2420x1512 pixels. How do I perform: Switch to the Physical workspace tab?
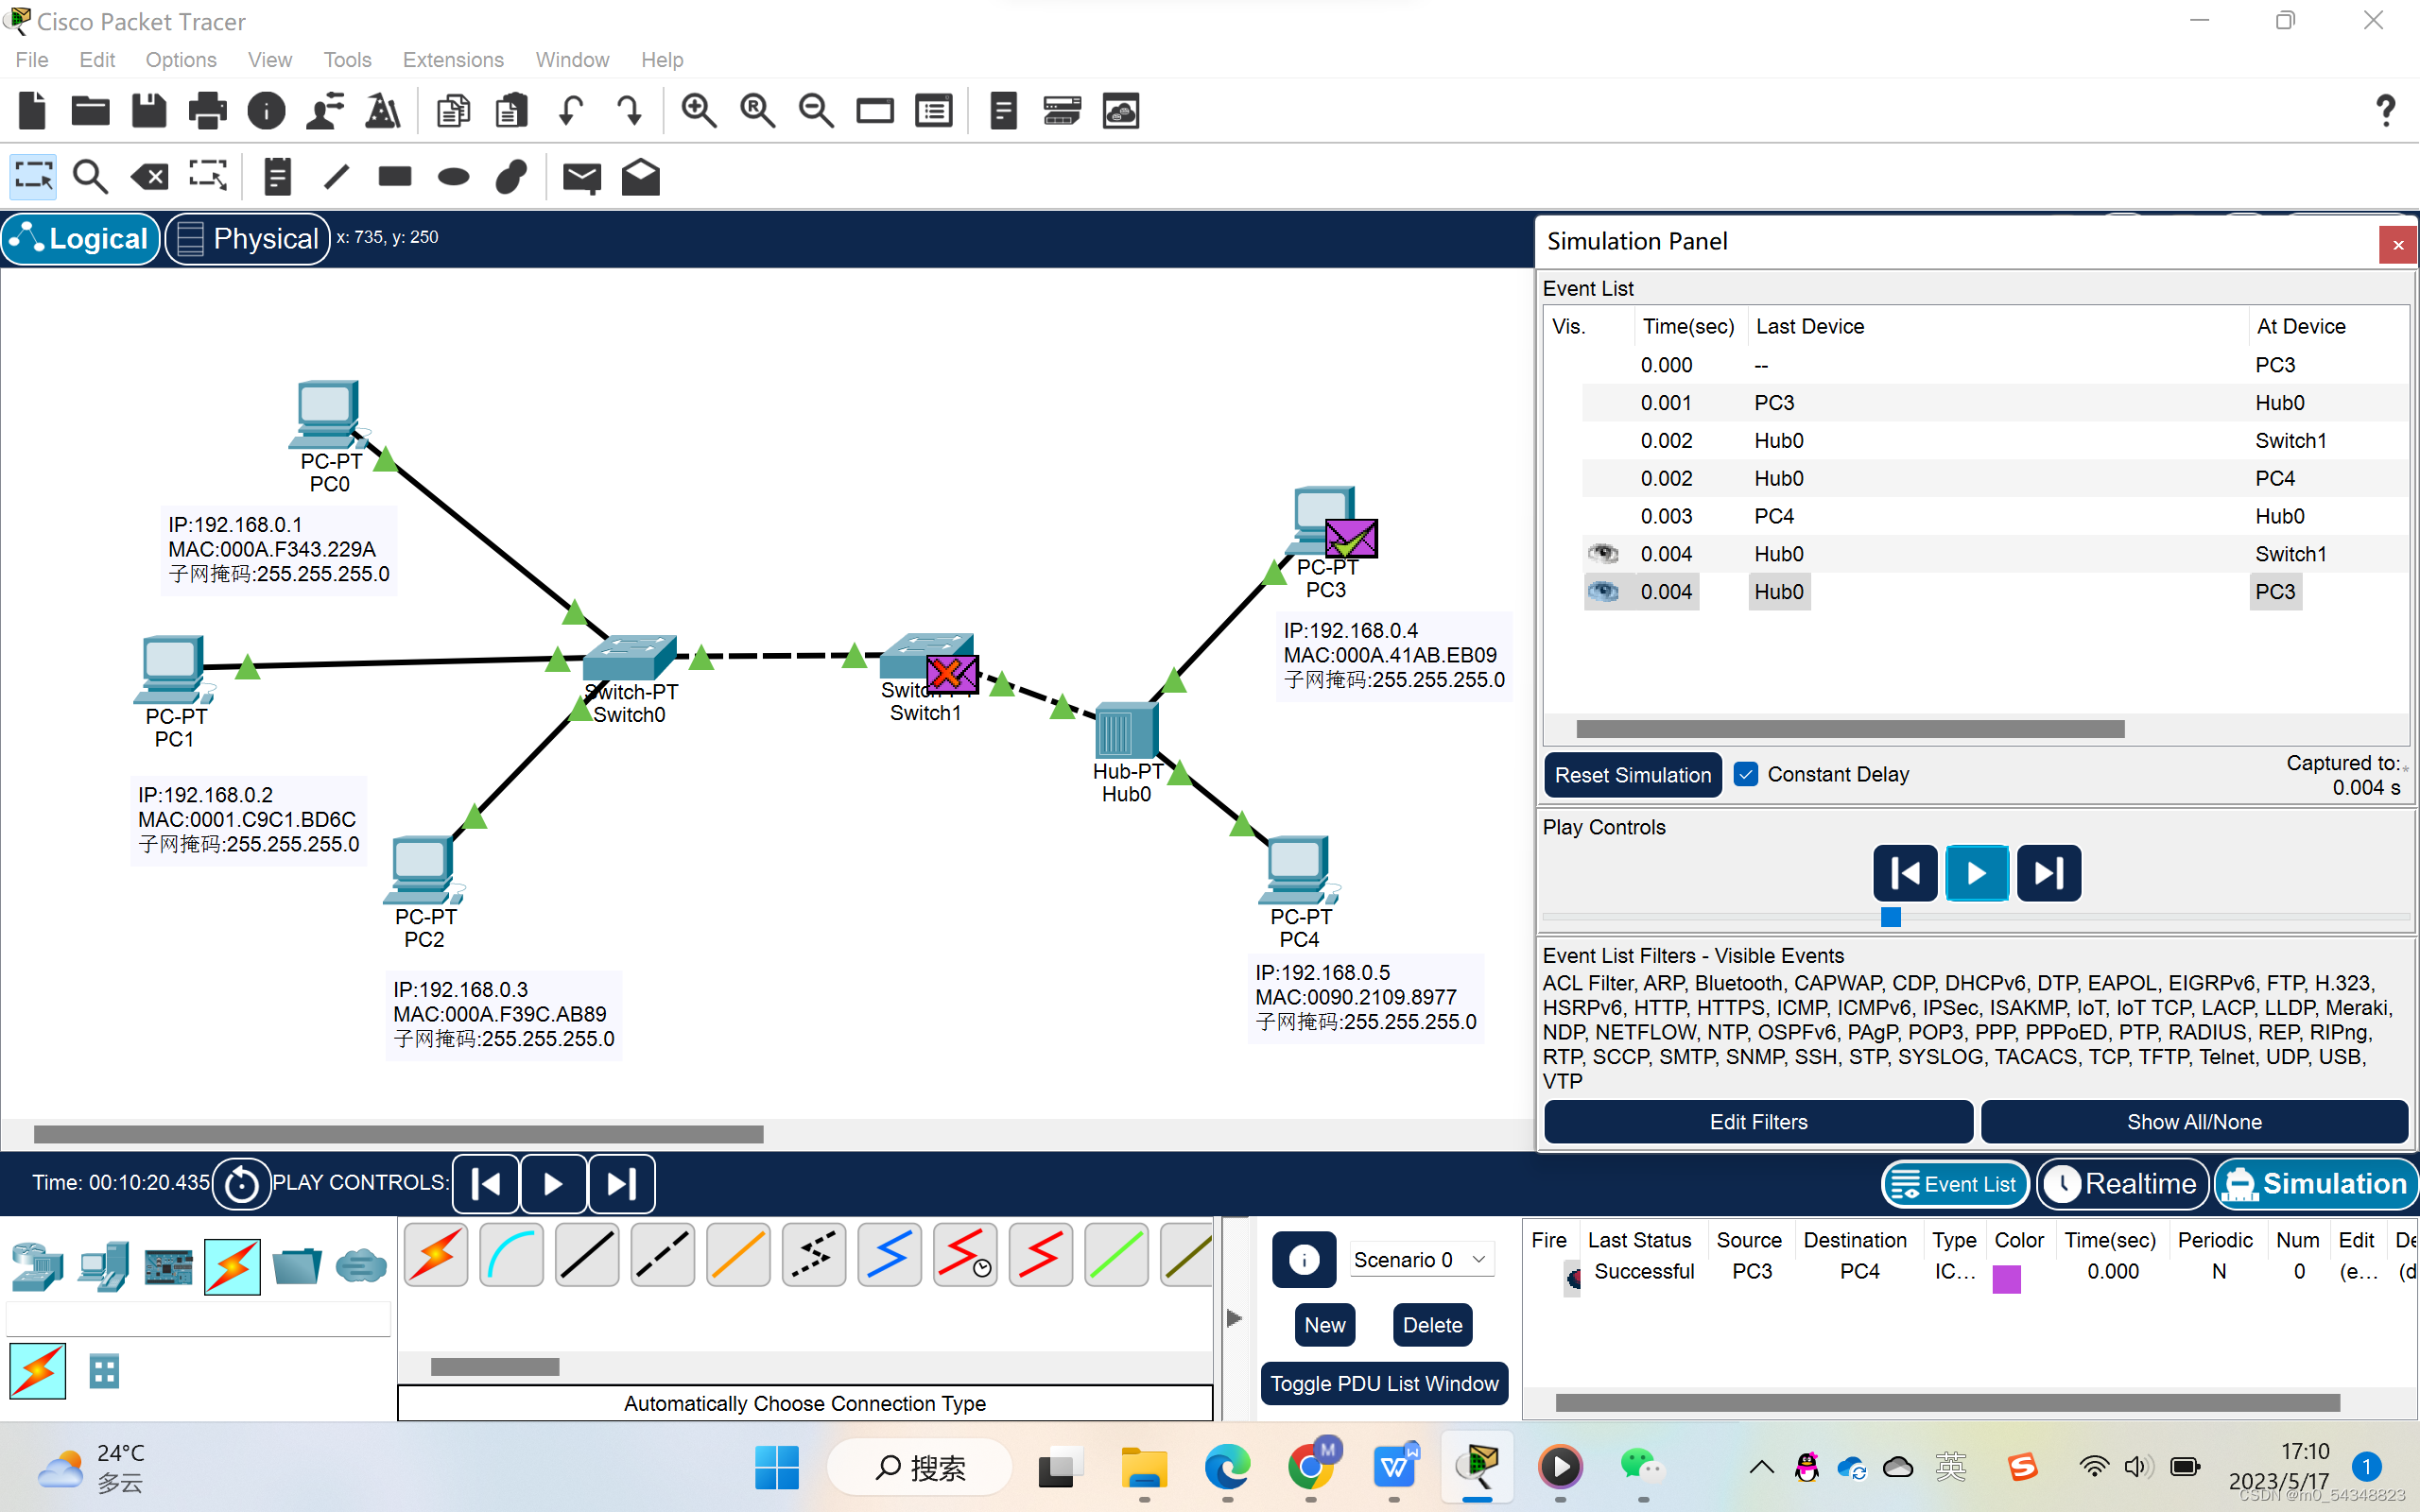(x=248, y=239)
